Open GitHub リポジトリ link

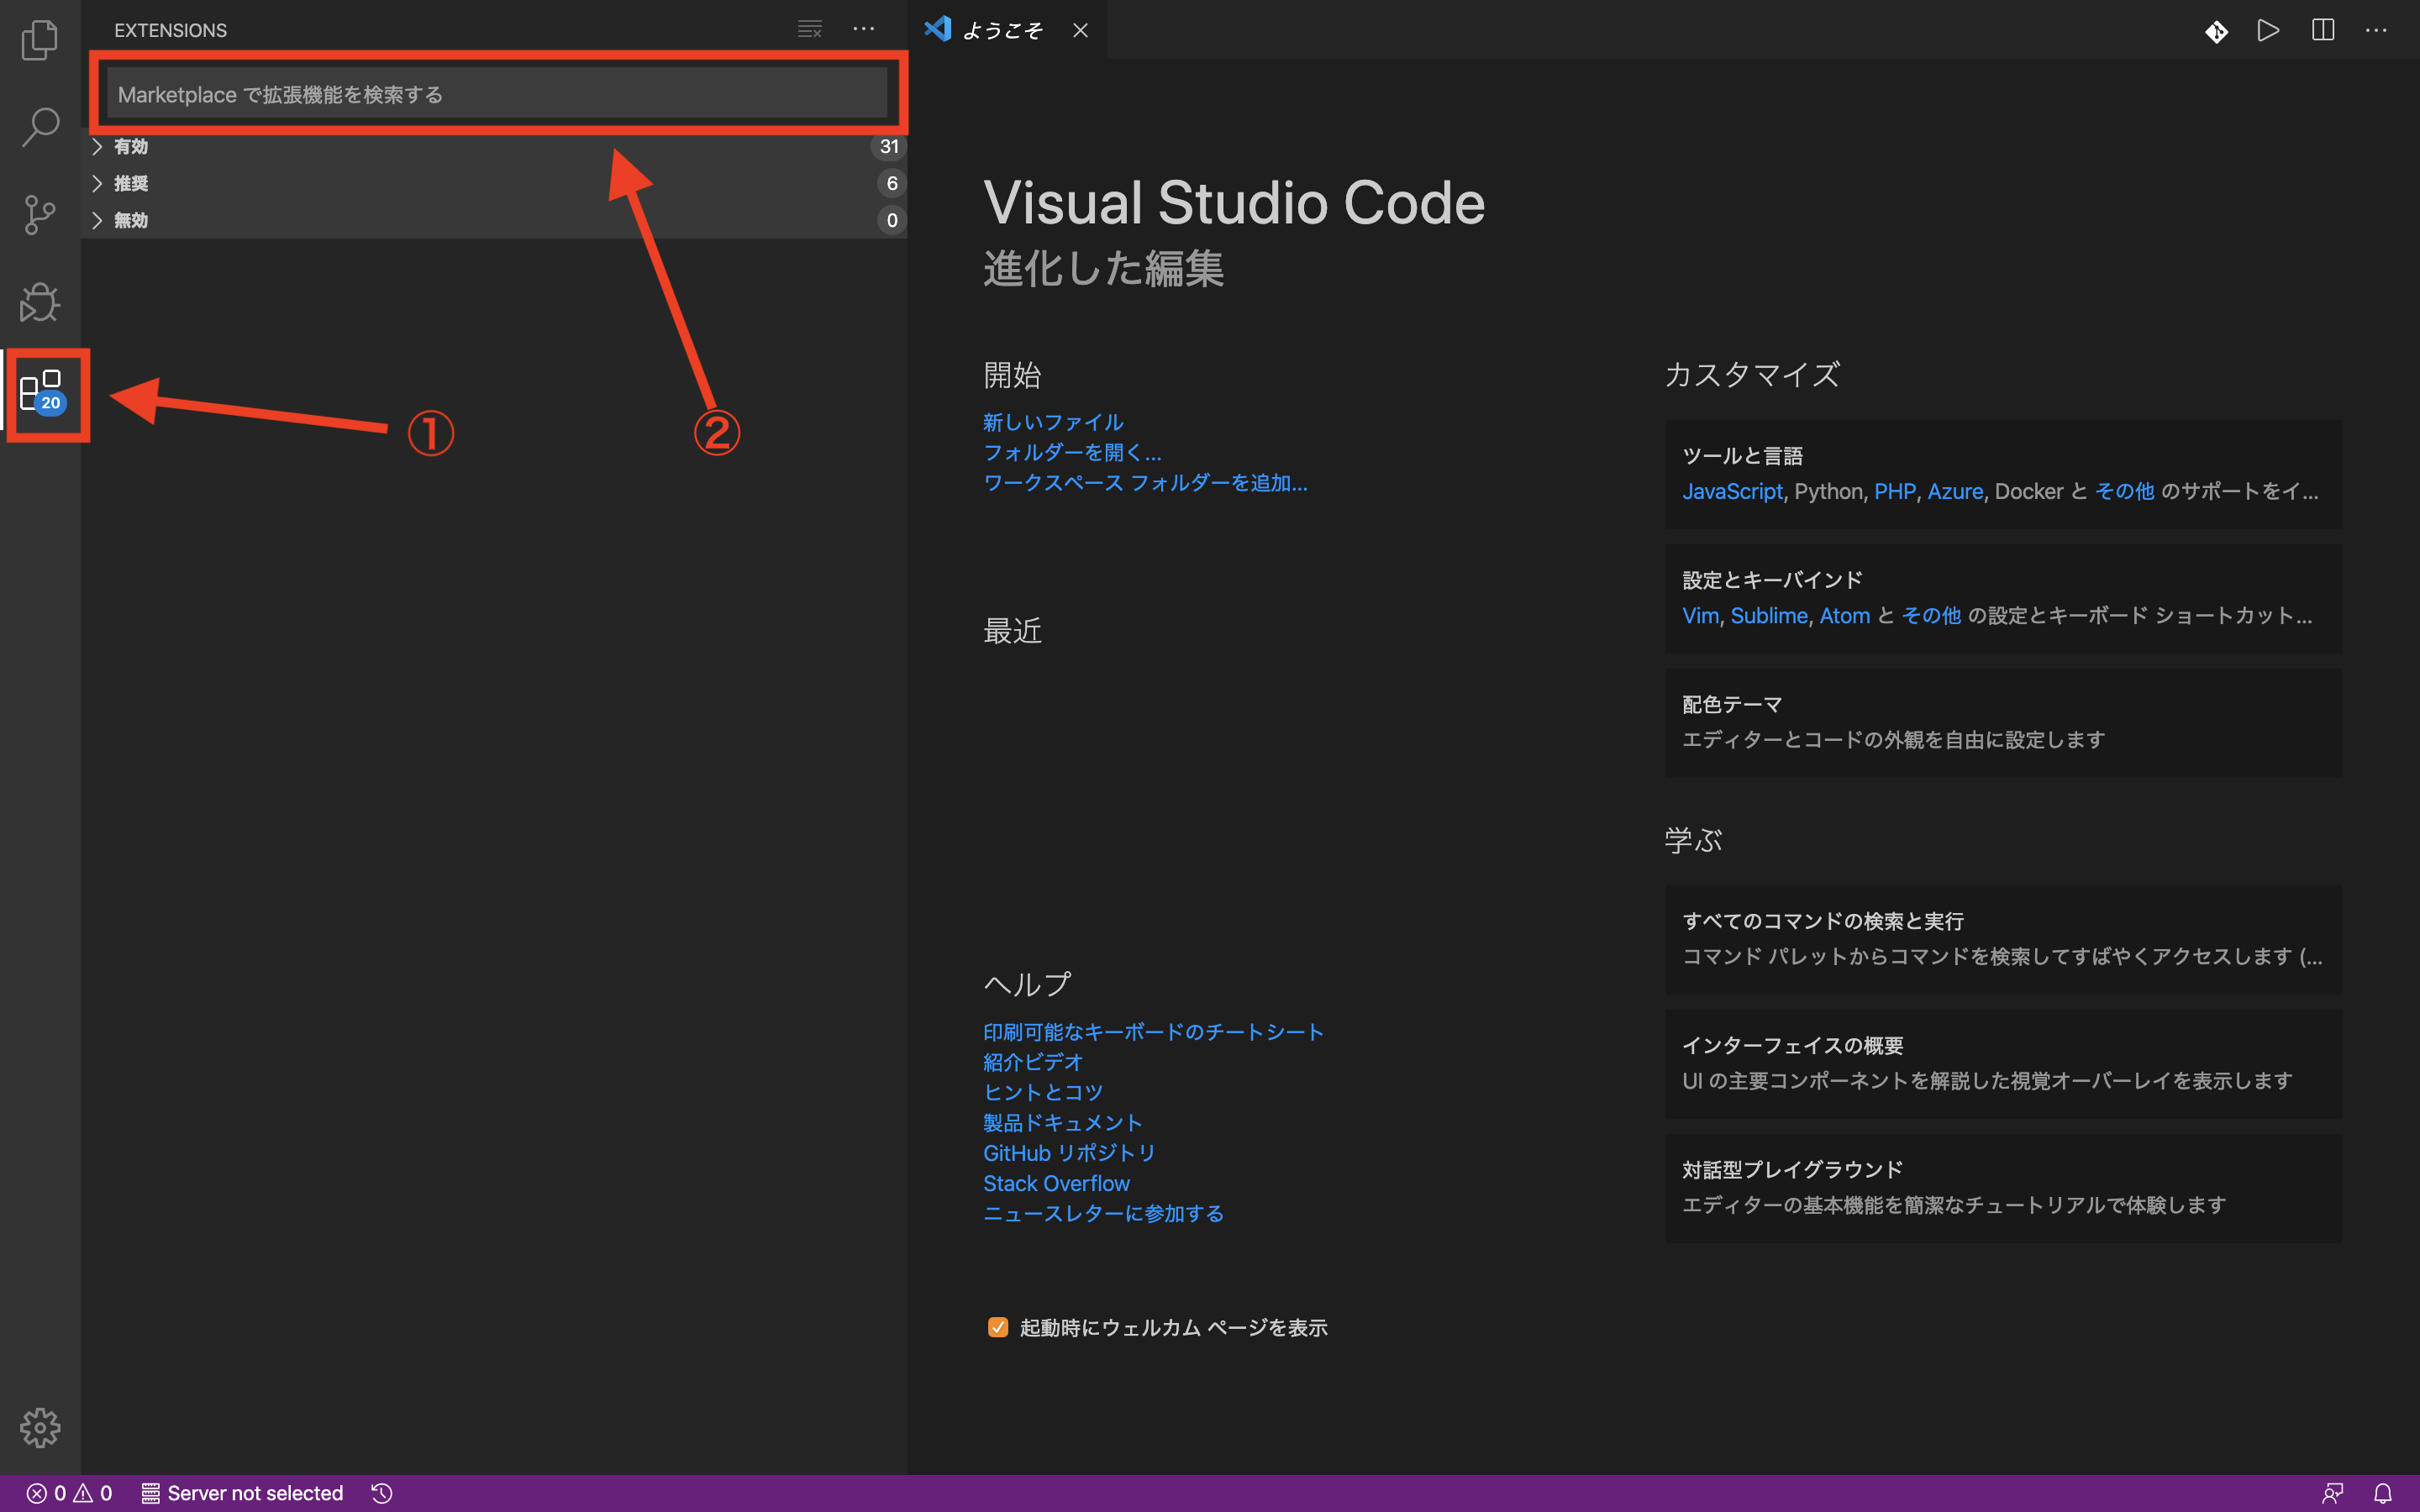tap(1069, 1153)
